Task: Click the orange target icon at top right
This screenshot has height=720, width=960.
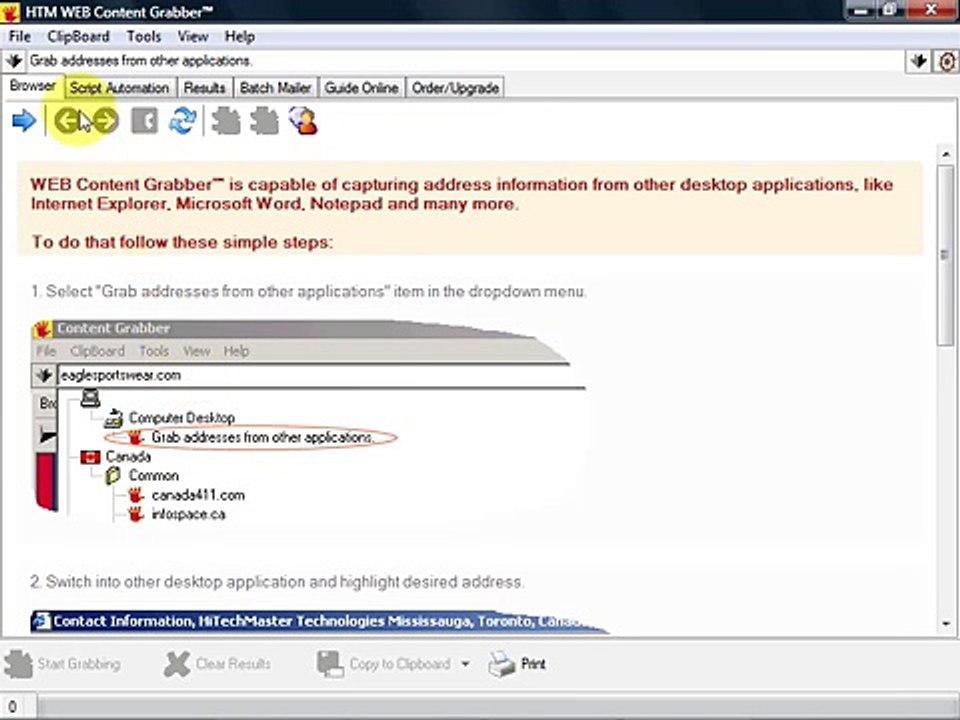Action: (947, 61)
